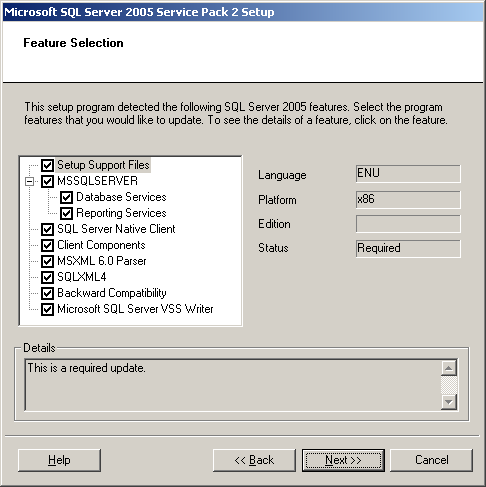Select the SQLXML4 feature label

82,277
